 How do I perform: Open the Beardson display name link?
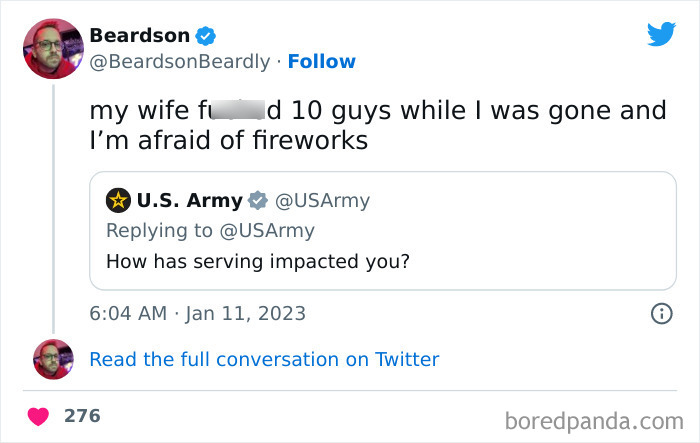click(139, 35)
